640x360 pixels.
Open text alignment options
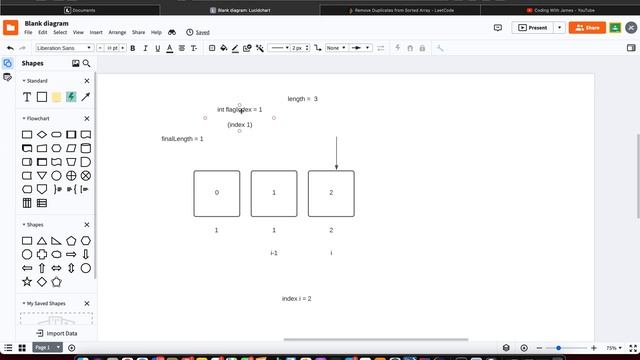[x=182, y=48]
